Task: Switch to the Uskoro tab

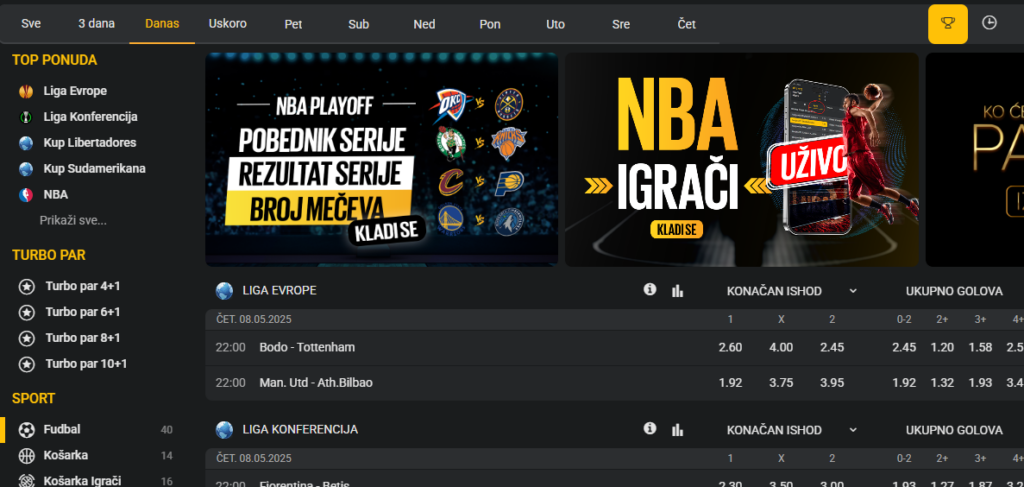Action: [227, 24]
